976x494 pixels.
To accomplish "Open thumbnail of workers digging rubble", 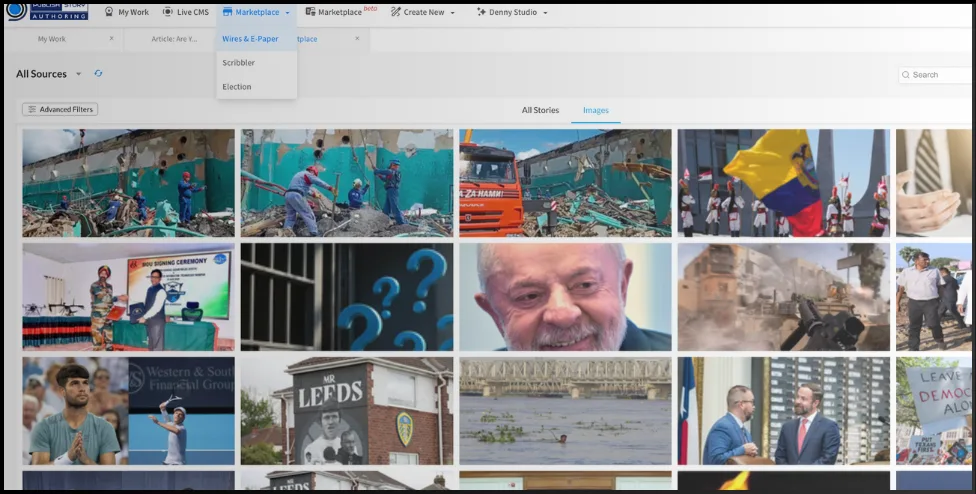I will (x=347, y=183).
